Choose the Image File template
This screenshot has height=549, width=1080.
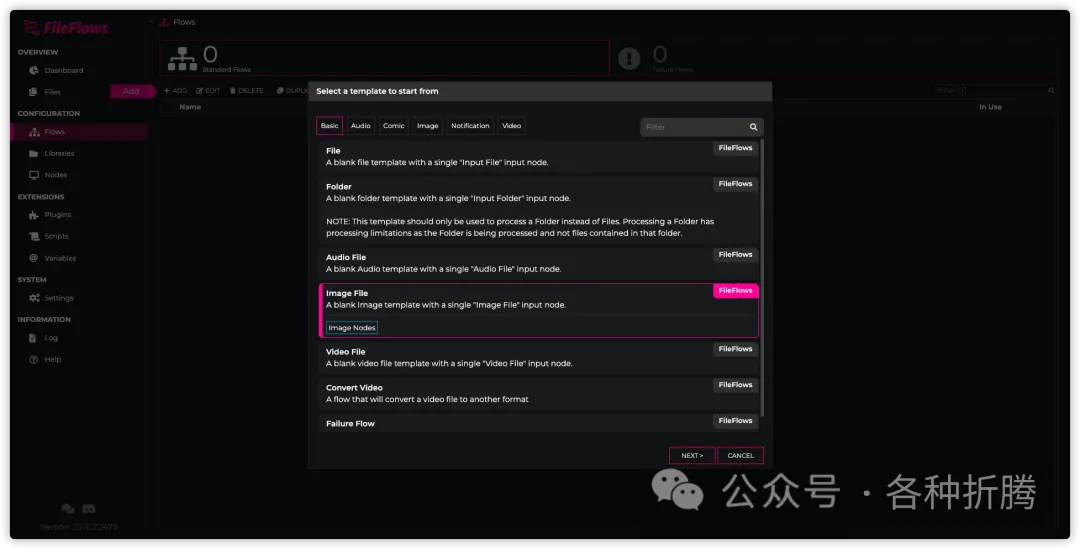[x=539, y=310]
